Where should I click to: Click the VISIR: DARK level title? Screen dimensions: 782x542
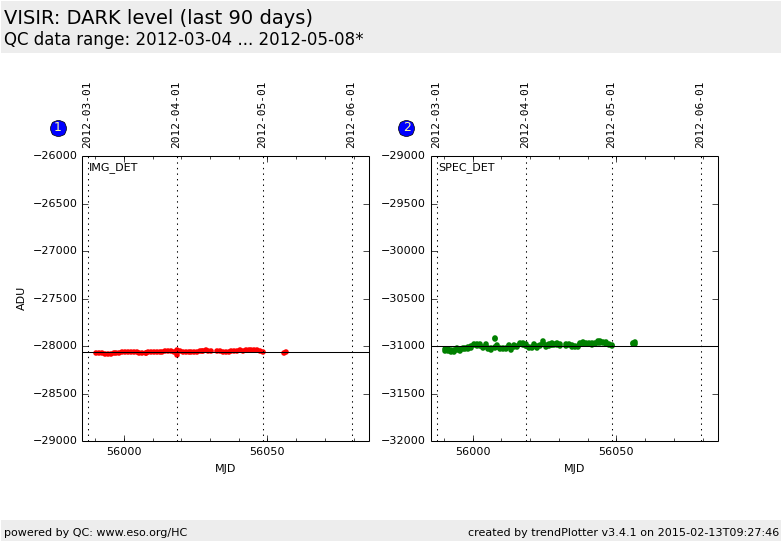(158, 18)
